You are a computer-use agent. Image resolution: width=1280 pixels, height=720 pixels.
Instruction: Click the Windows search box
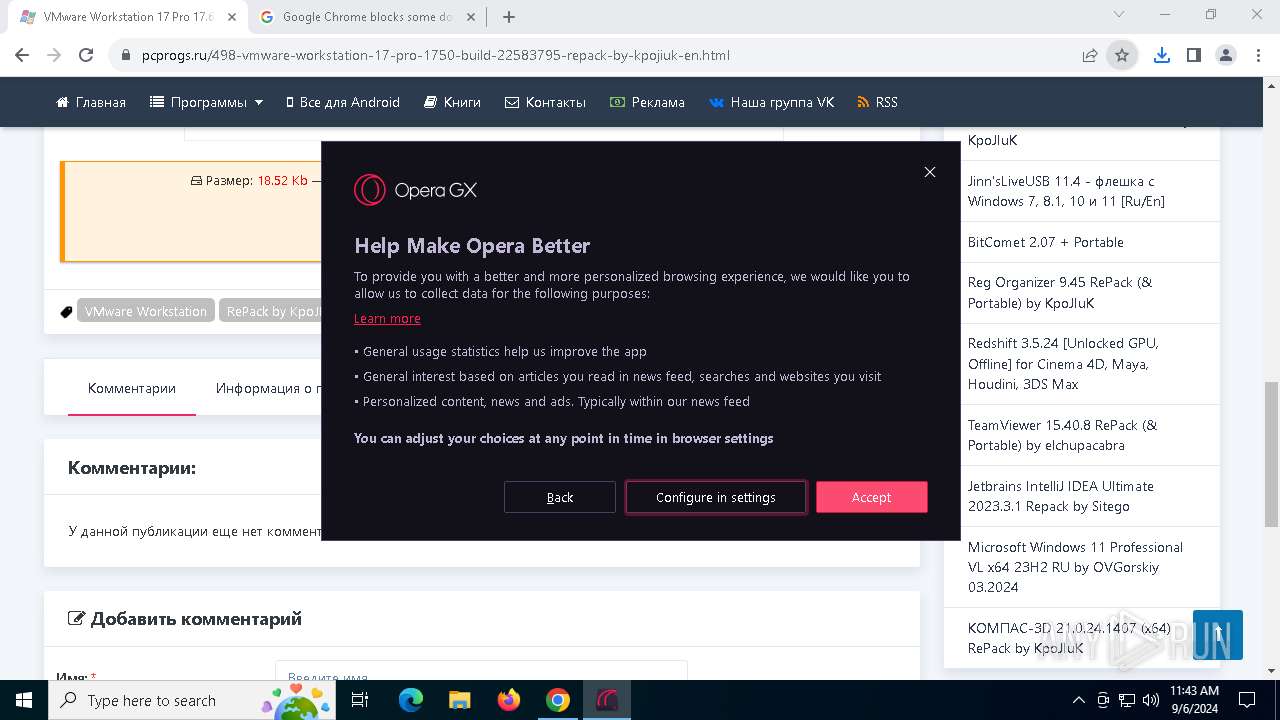pos(190,700)
